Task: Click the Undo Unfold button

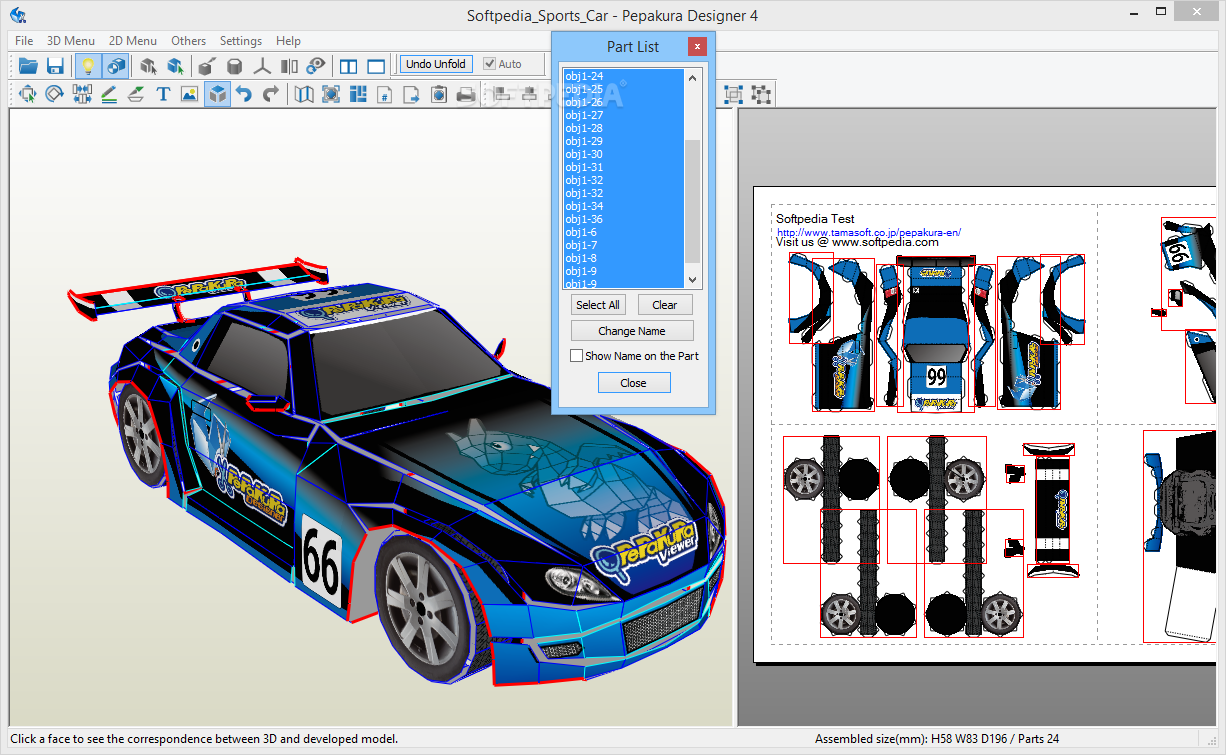Action: click(x=436, y=64)
